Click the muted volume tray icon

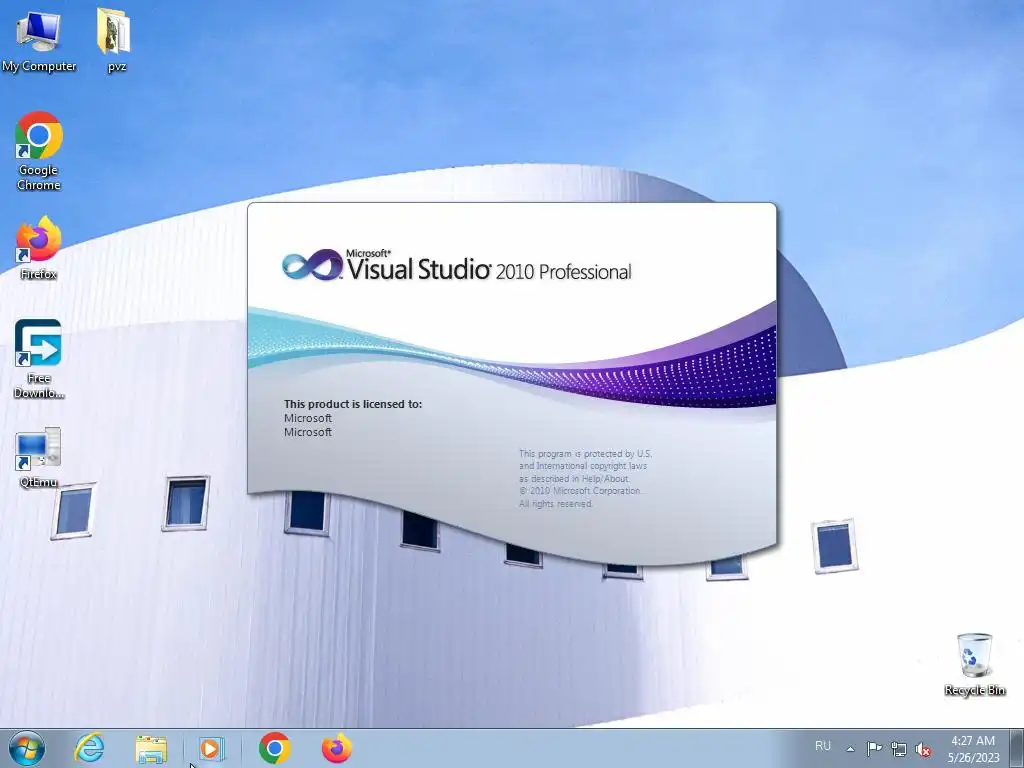click(923, 749)
